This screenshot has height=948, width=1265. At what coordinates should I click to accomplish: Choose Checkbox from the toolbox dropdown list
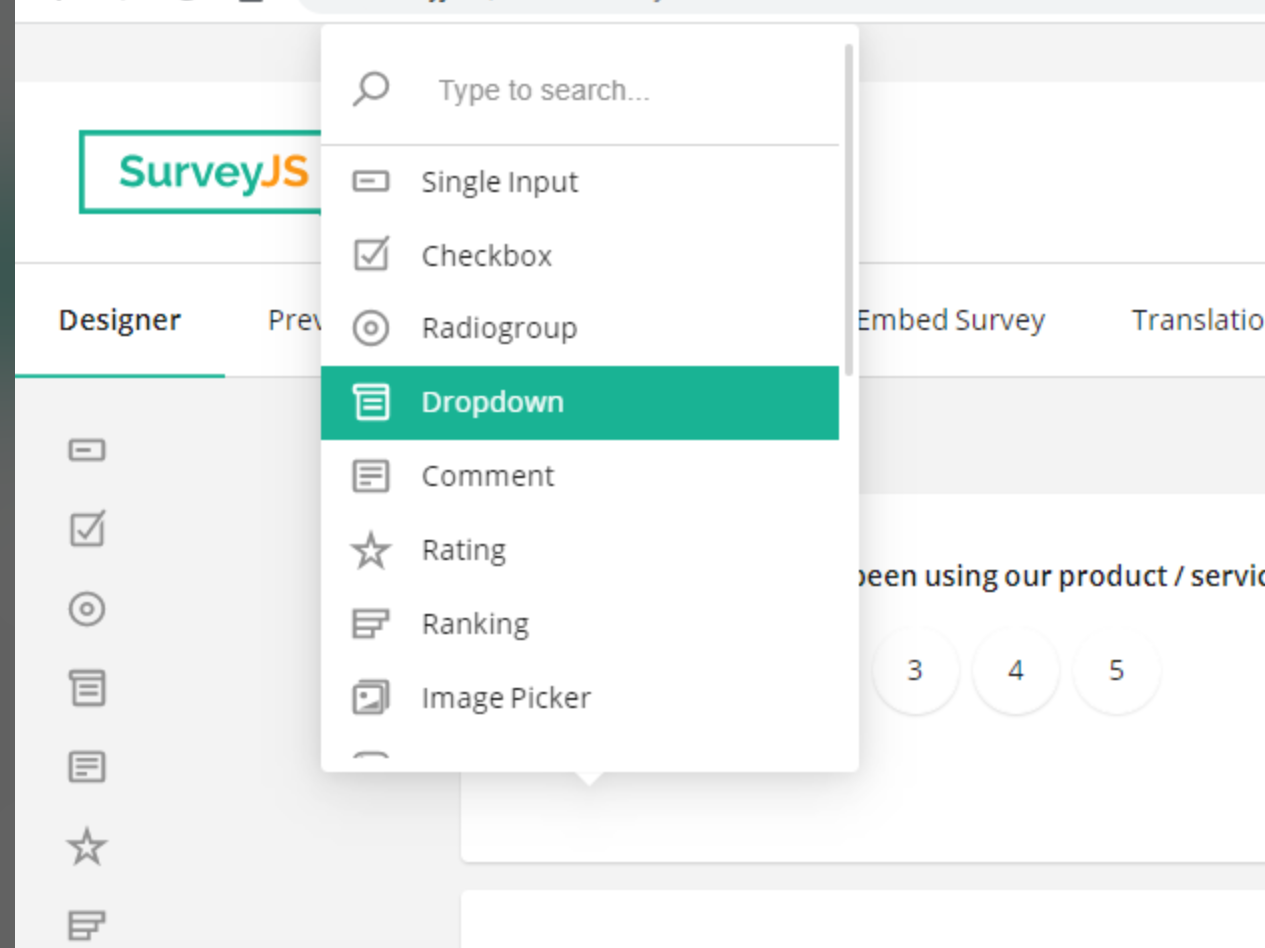pyautogui.click(x=487, y=255)
